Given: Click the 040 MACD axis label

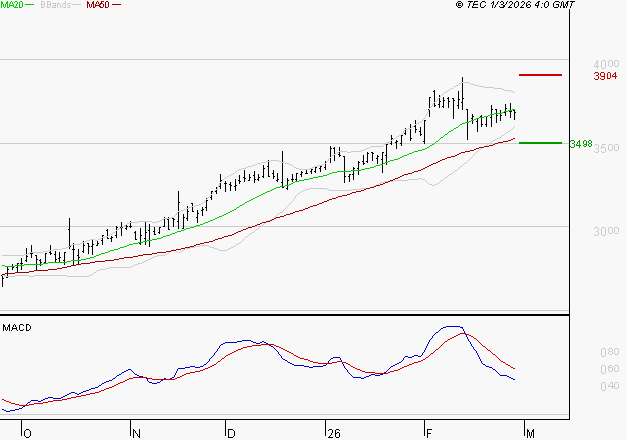Looking at the screenshot, I should (610, 386).
